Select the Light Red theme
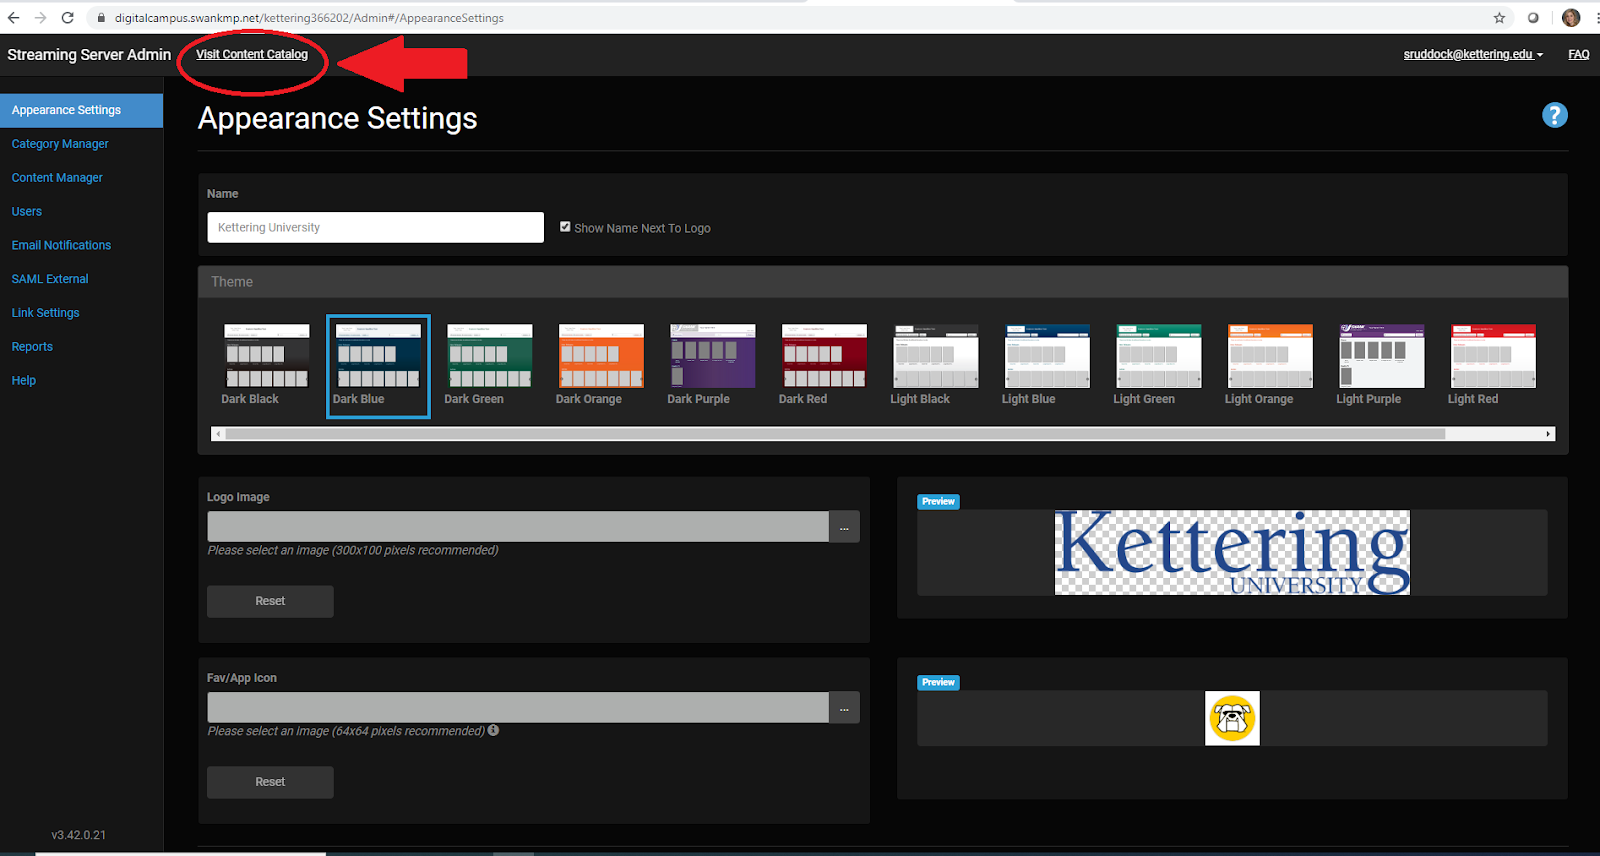The height and width of the screenshot is (856, 1600). pyautogui.click(x=1493, y=366)
